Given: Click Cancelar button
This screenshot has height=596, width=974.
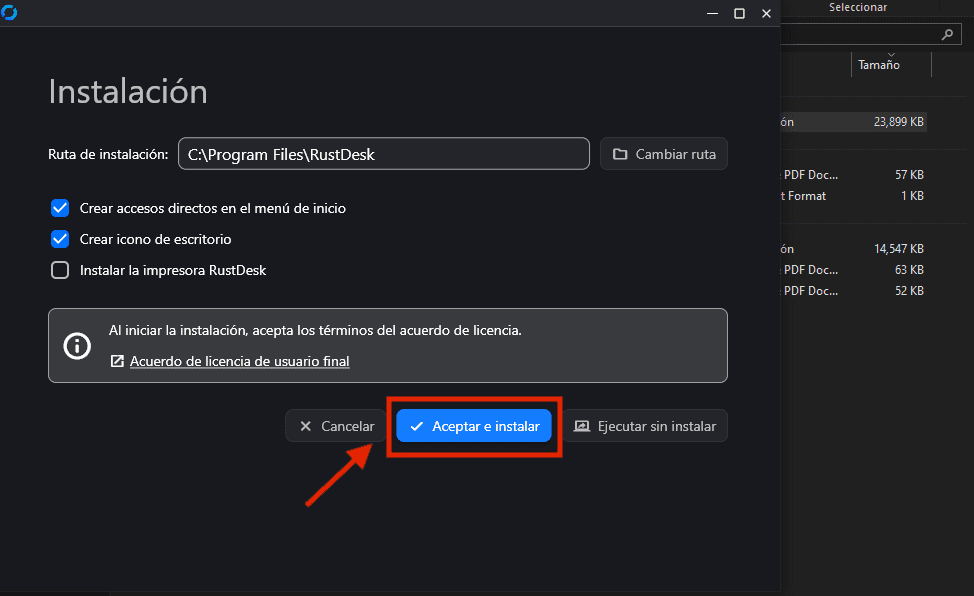Looking at the screenshot, I should (336, 426).
